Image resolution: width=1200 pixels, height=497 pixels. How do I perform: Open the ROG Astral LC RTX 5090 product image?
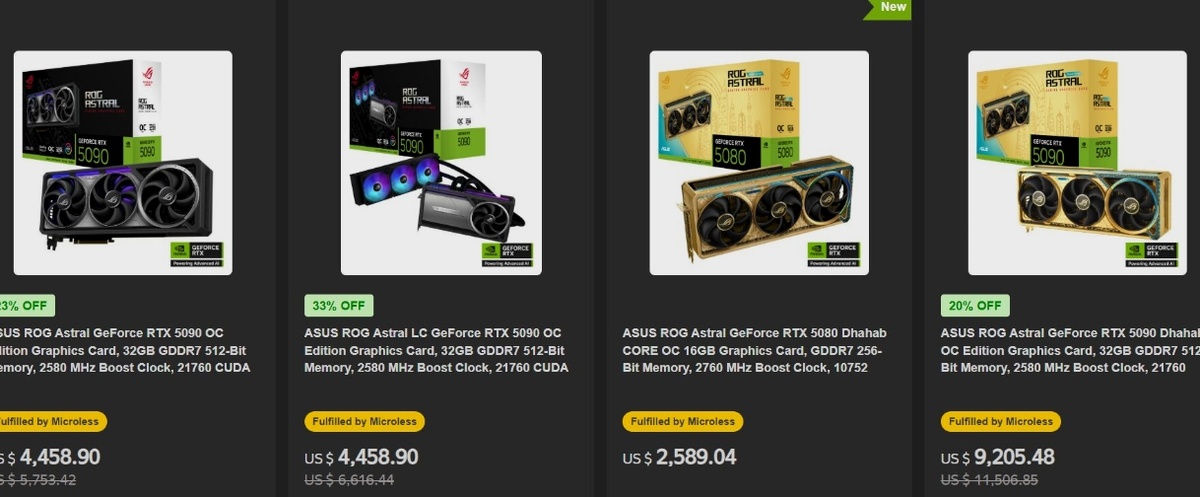click(441, 163)
